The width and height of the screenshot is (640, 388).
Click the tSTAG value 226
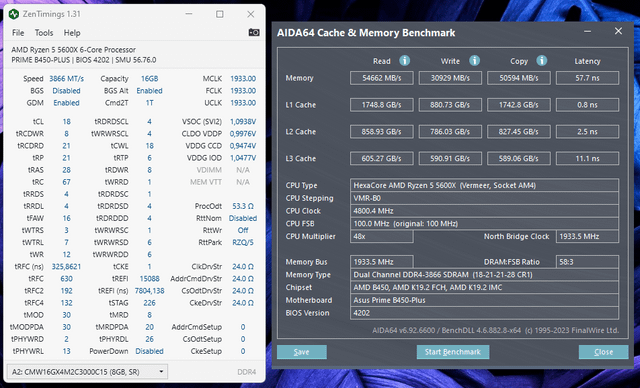(x=149, y=303)
